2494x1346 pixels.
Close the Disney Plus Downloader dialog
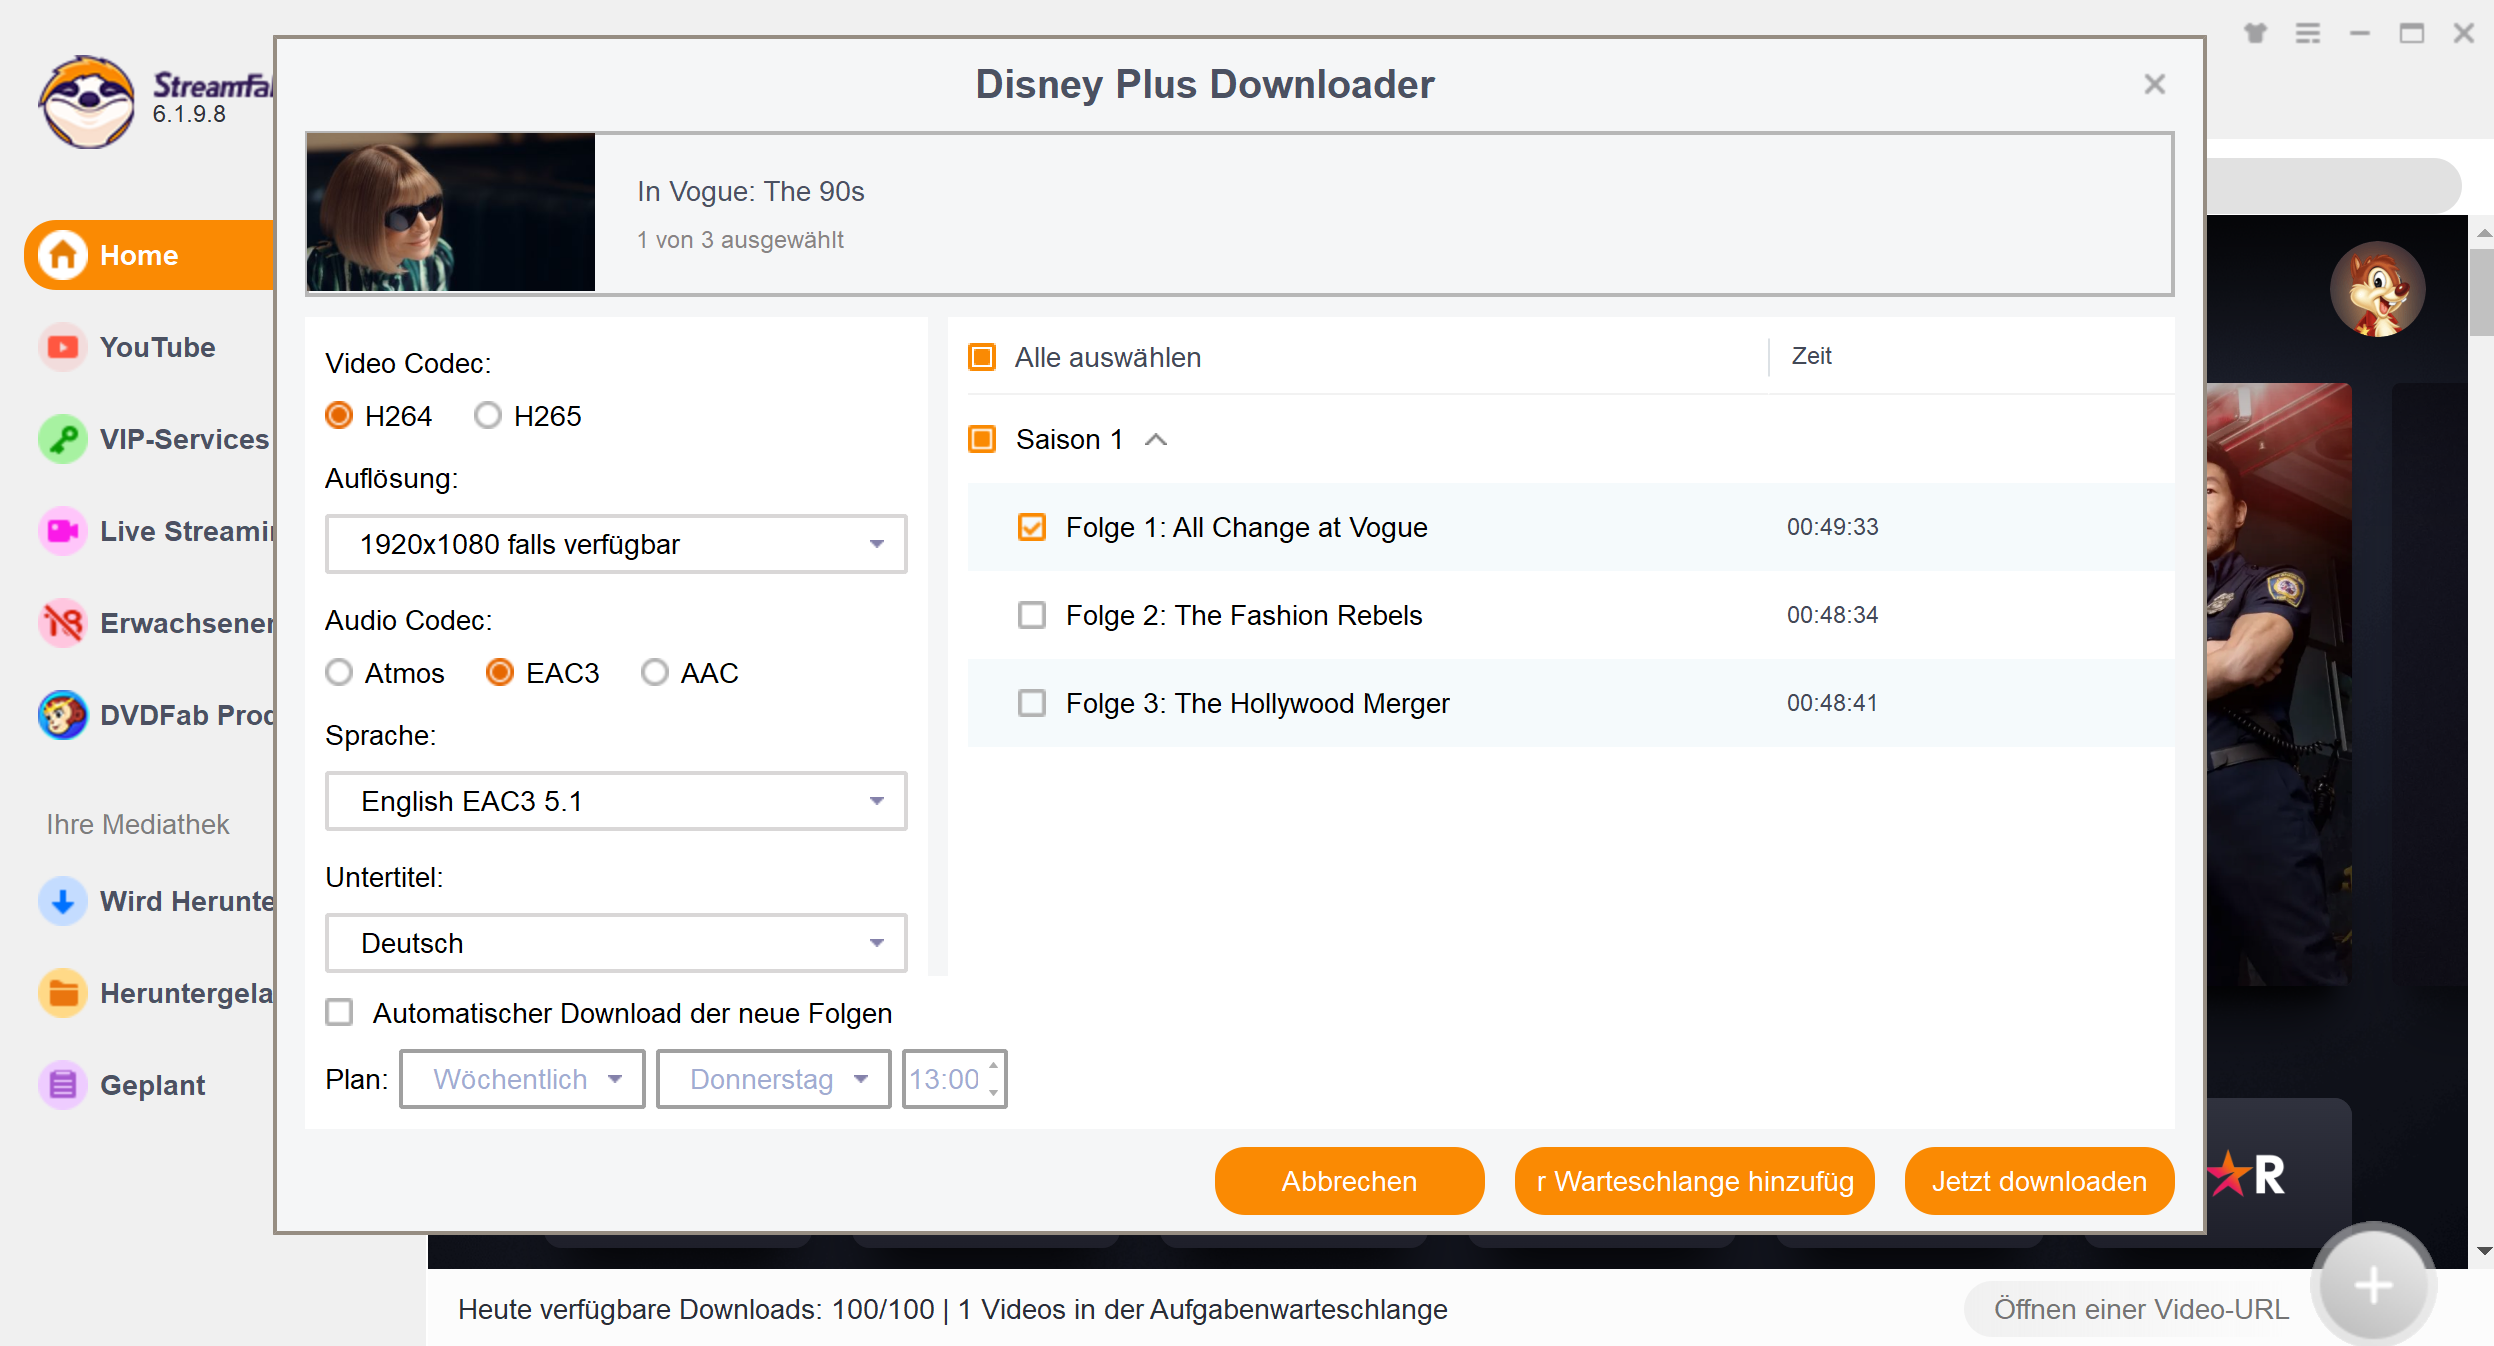[x=2154, y=84]
